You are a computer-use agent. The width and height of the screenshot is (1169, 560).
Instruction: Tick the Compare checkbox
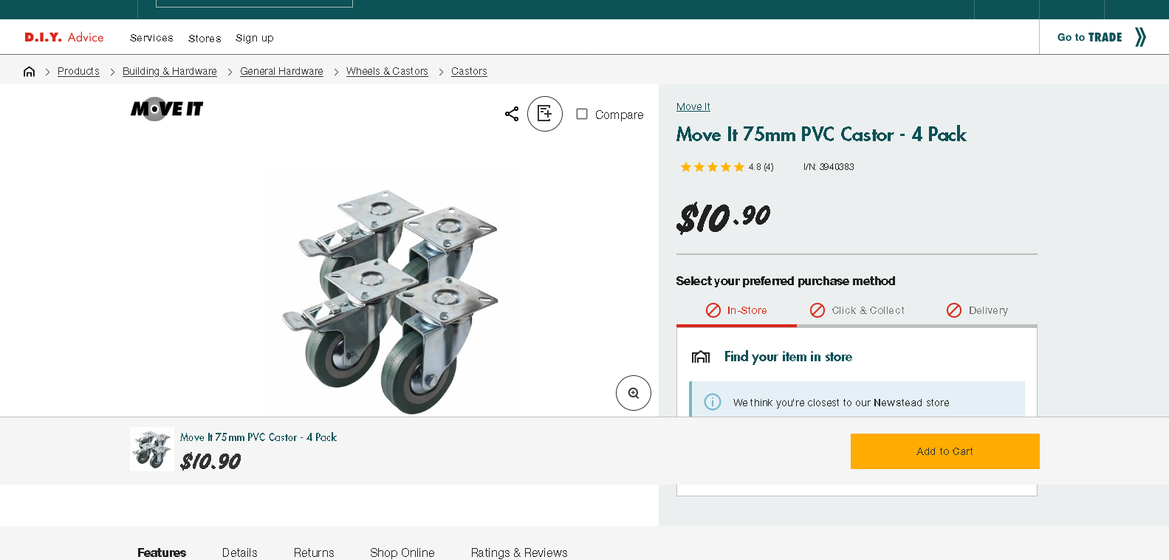582,114
